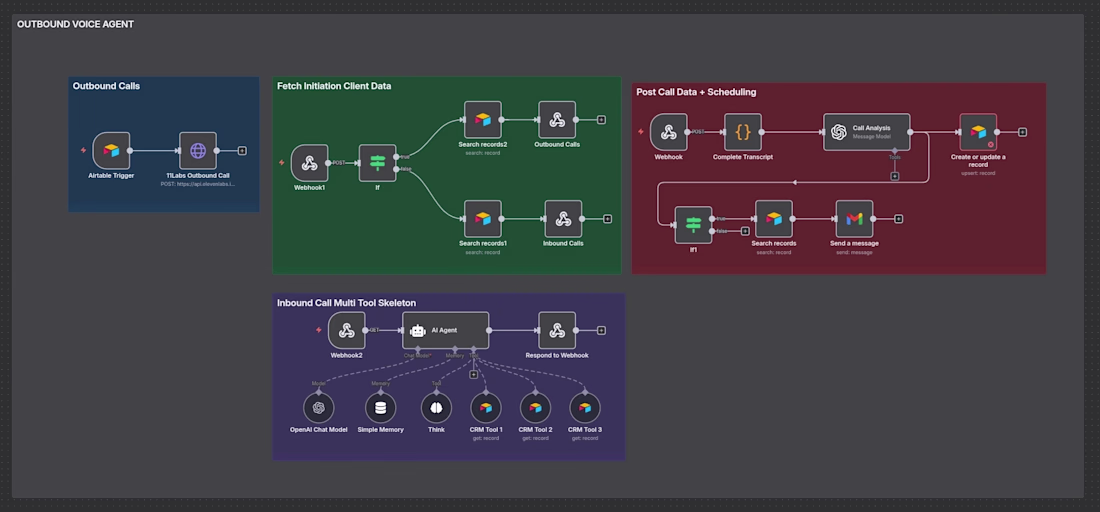Add another tool to the AI Agent
Image resolution: width=1100 pixels, height=512 pixels.
(x=474, y=375)
